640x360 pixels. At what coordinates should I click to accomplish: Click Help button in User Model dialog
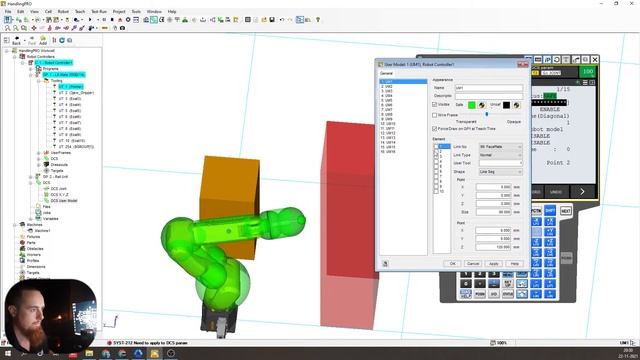(x=514, y=264)
